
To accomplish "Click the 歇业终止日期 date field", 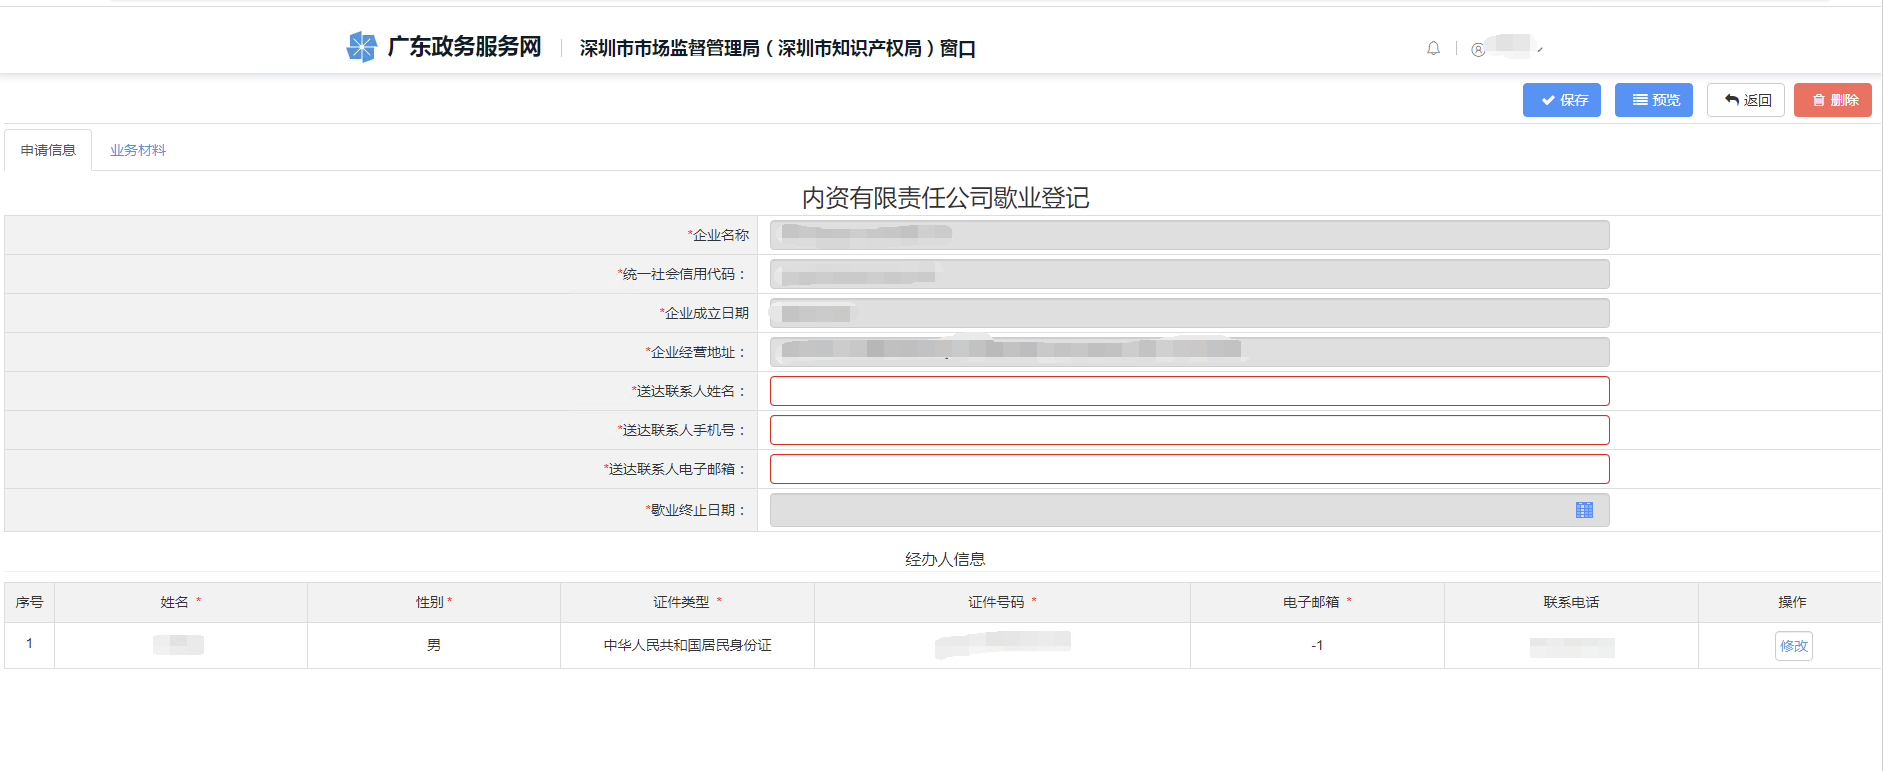I will point(1170,510).
